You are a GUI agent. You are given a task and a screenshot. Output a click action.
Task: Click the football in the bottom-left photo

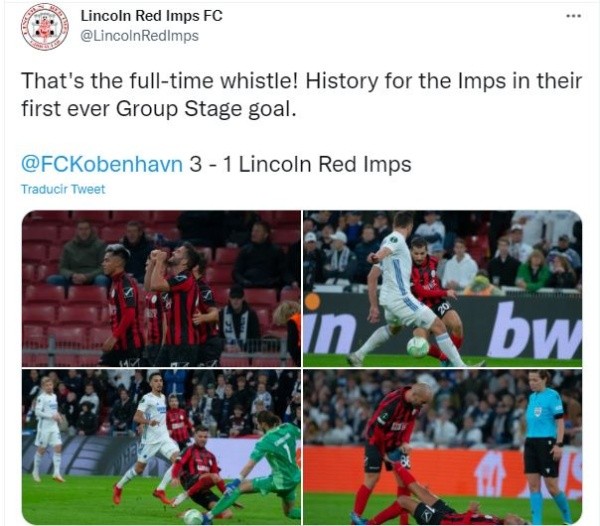click(193, 516)
